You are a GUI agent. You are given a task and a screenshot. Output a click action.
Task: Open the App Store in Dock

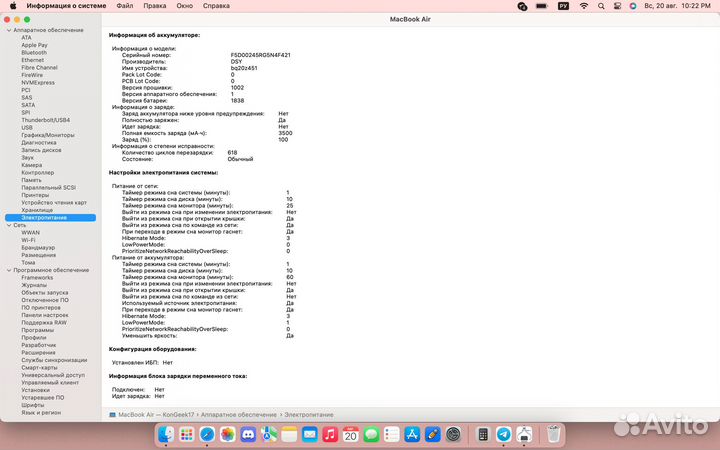point(412,434)
